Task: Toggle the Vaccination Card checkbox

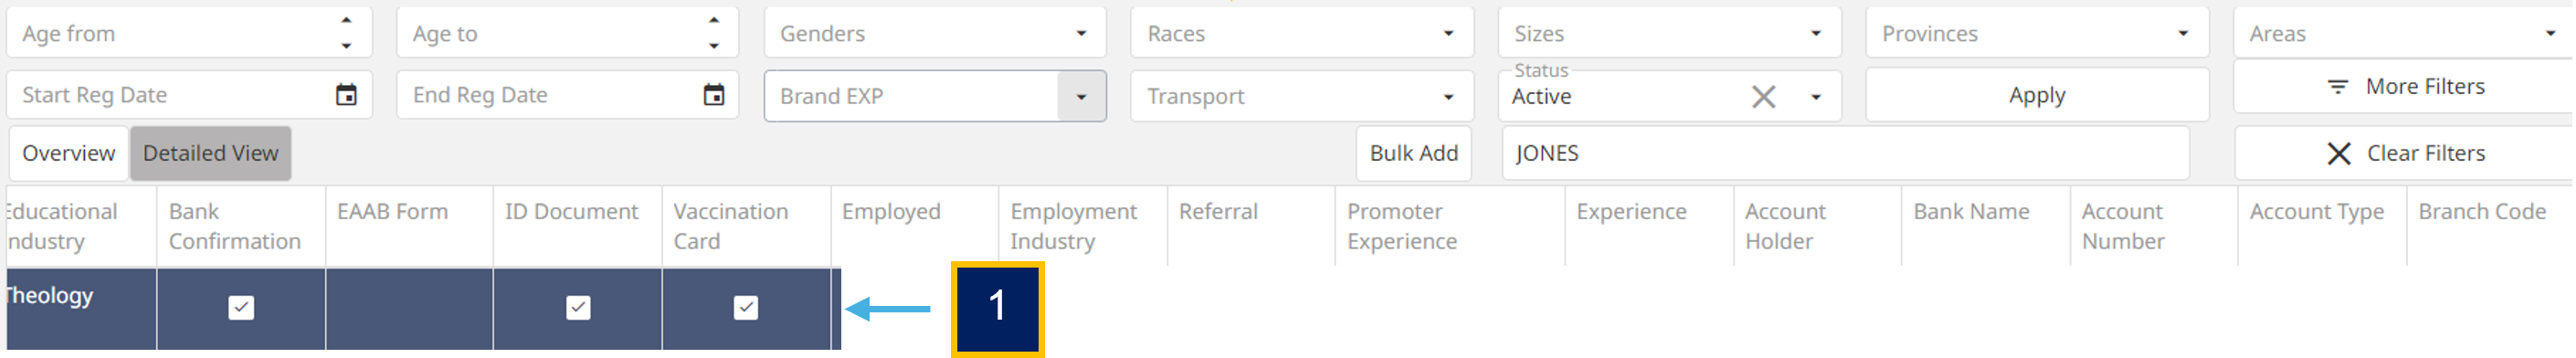Action: [747, 308]
